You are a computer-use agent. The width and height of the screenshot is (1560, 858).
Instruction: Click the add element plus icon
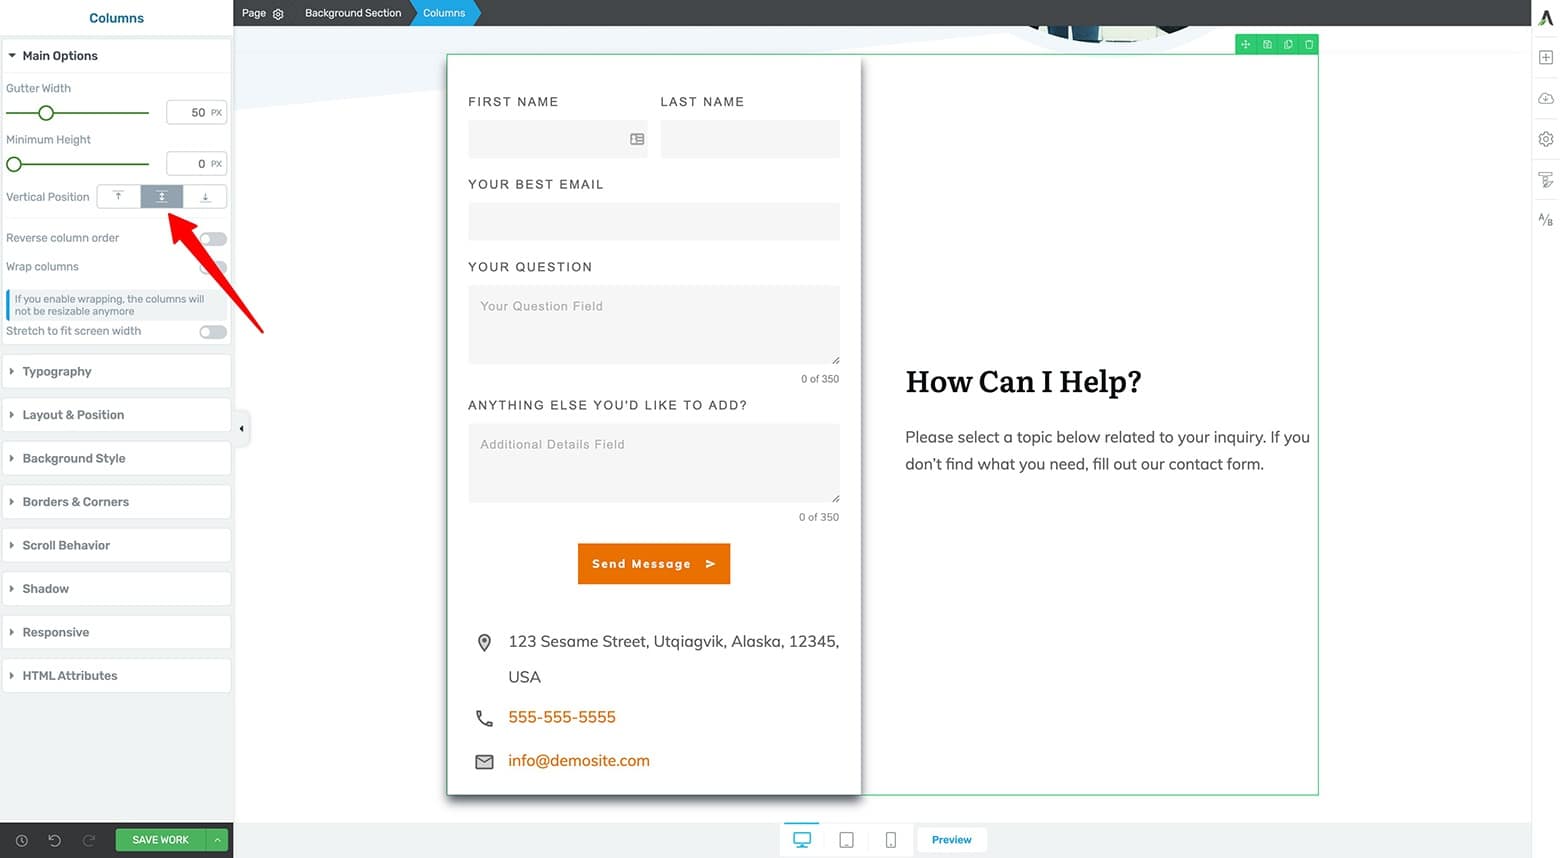point(1545,58)
